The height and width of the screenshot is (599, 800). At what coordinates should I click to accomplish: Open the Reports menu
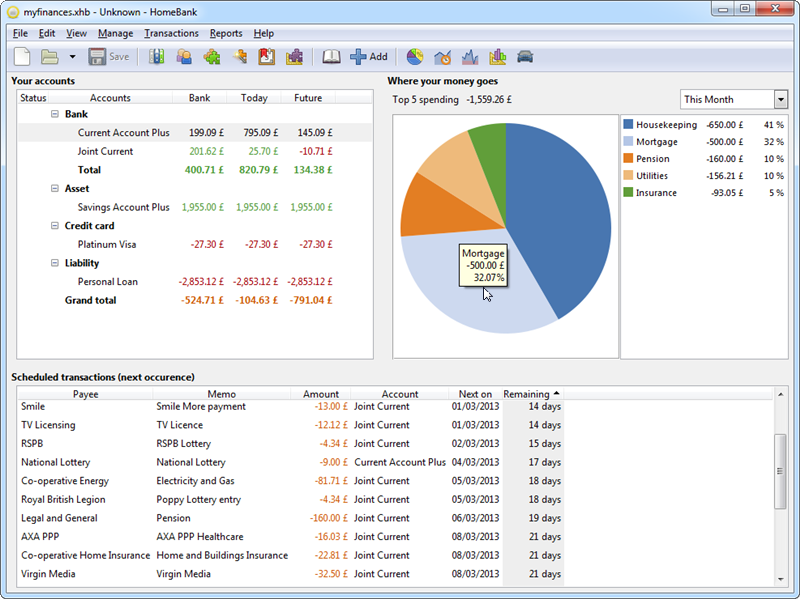226,33
